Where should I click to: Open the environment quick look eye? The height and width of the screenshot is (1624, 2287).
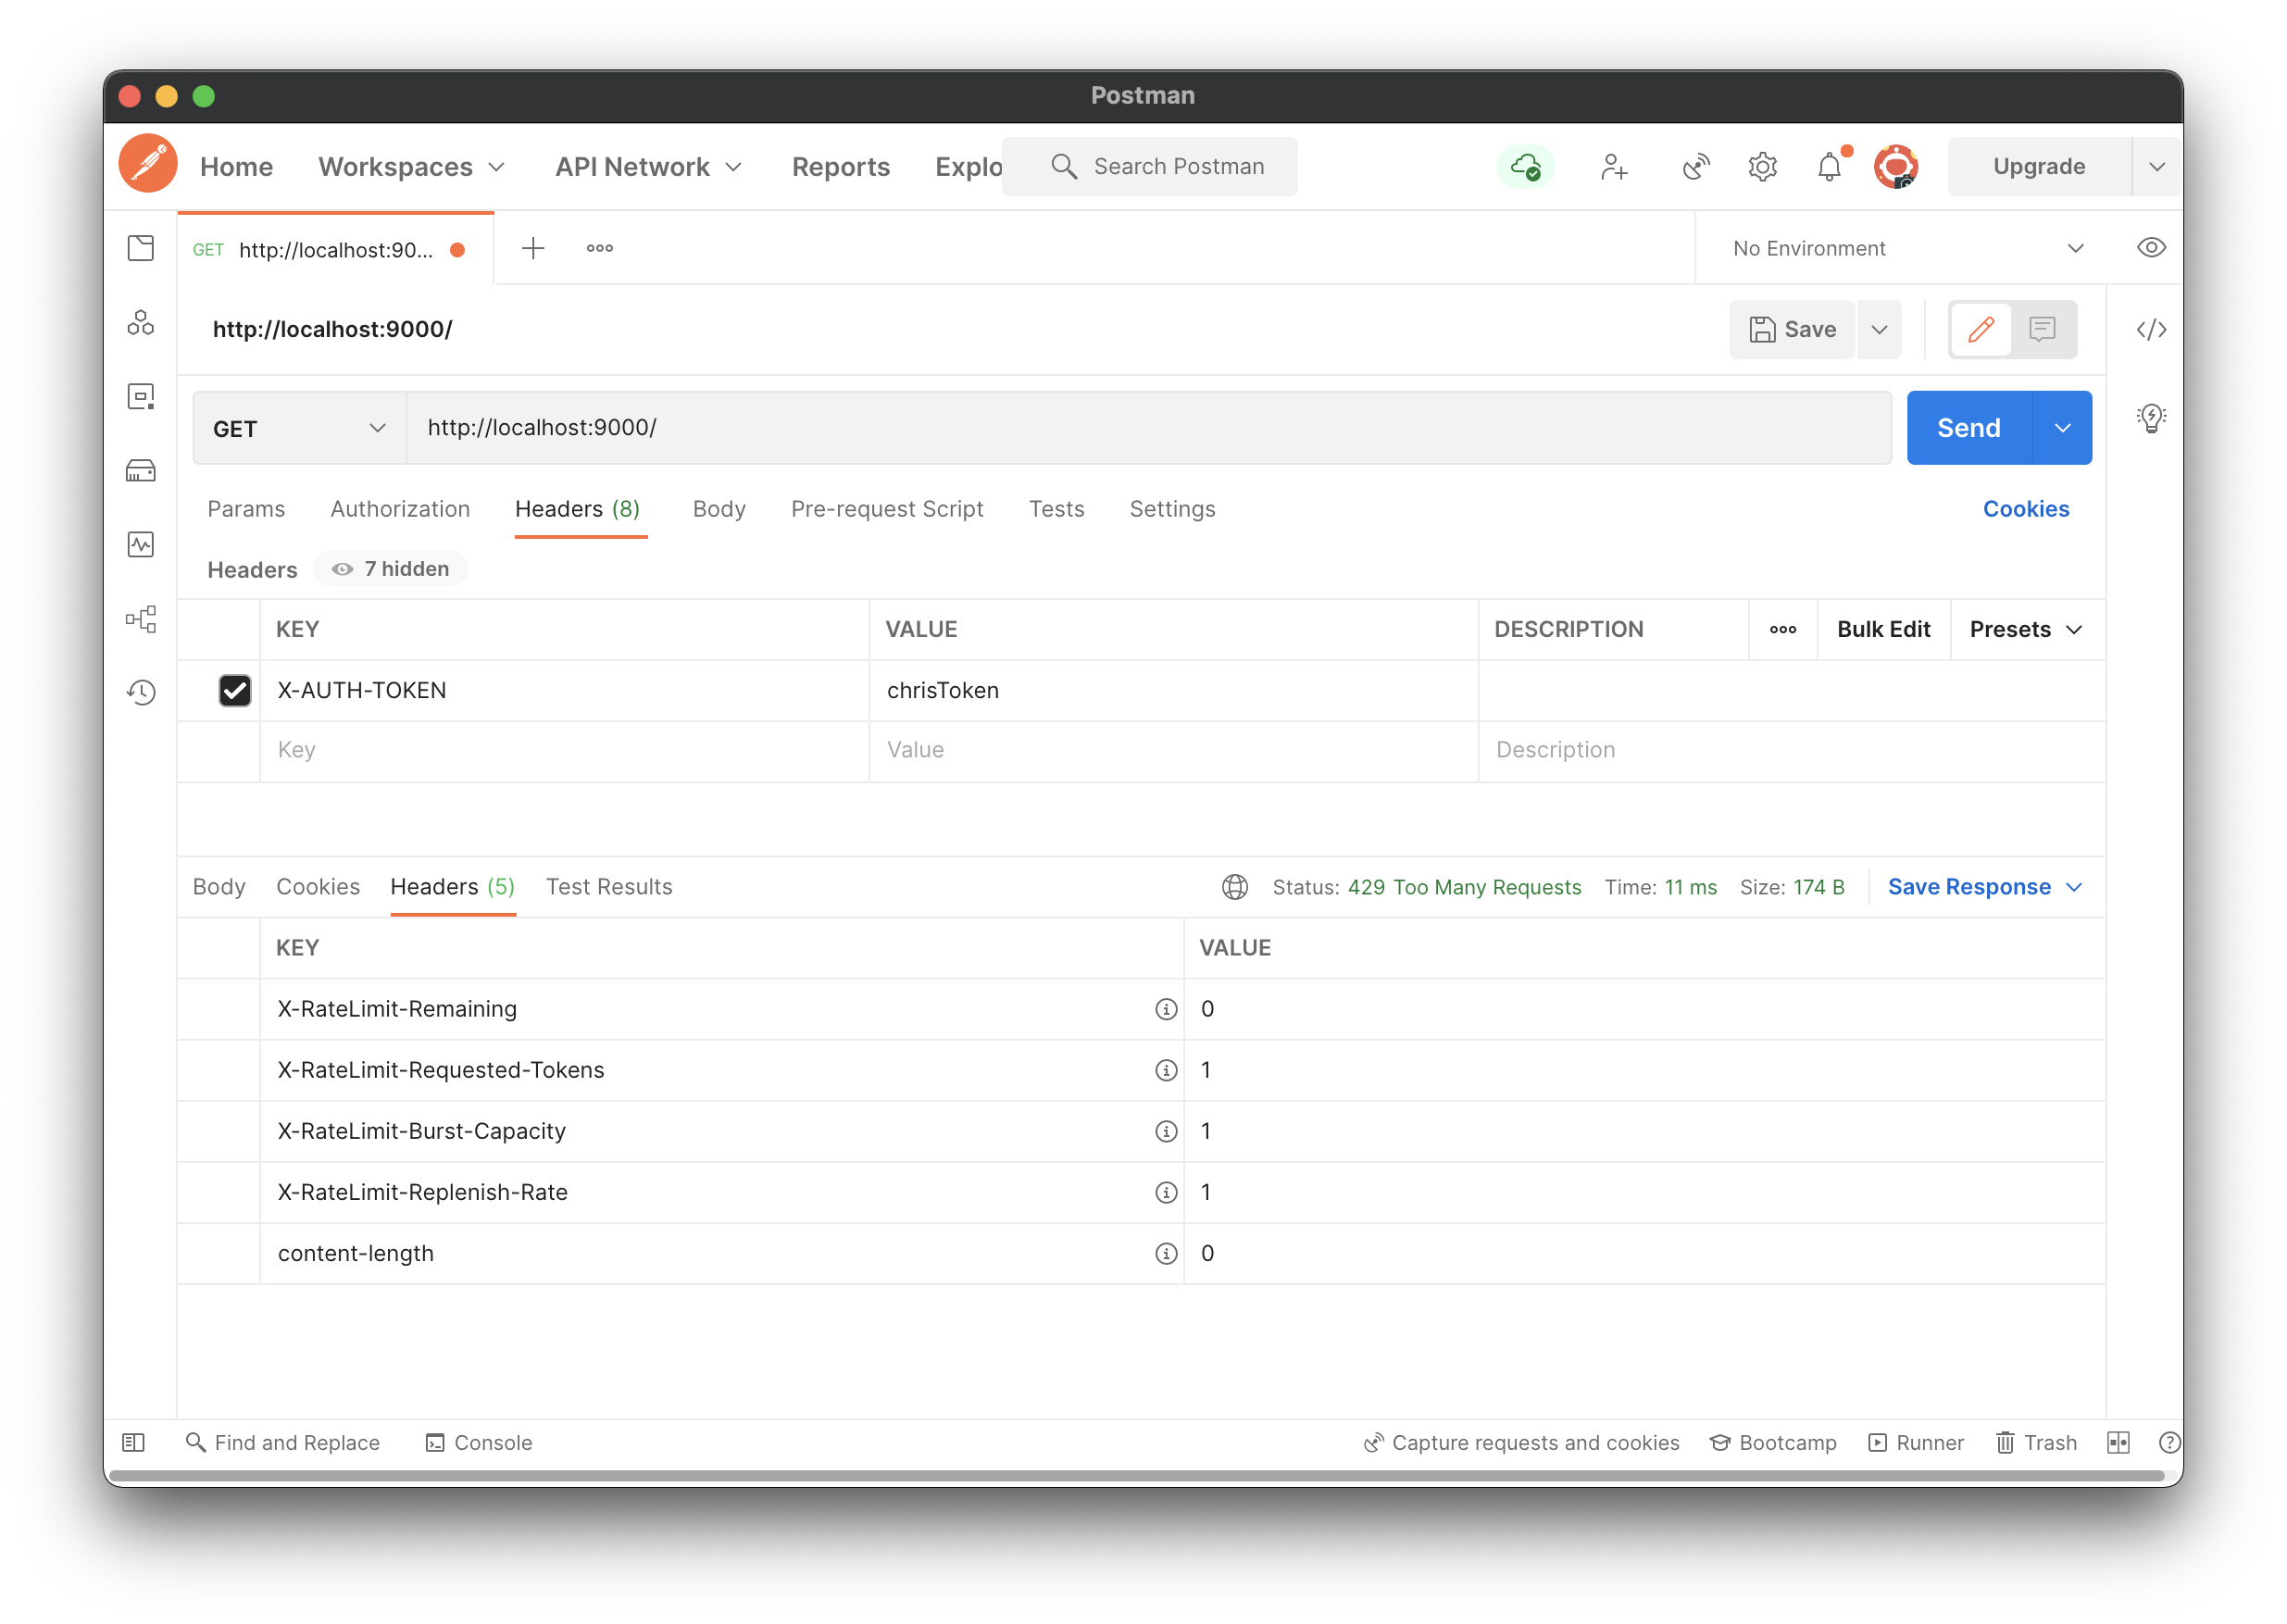(2151, 248)
